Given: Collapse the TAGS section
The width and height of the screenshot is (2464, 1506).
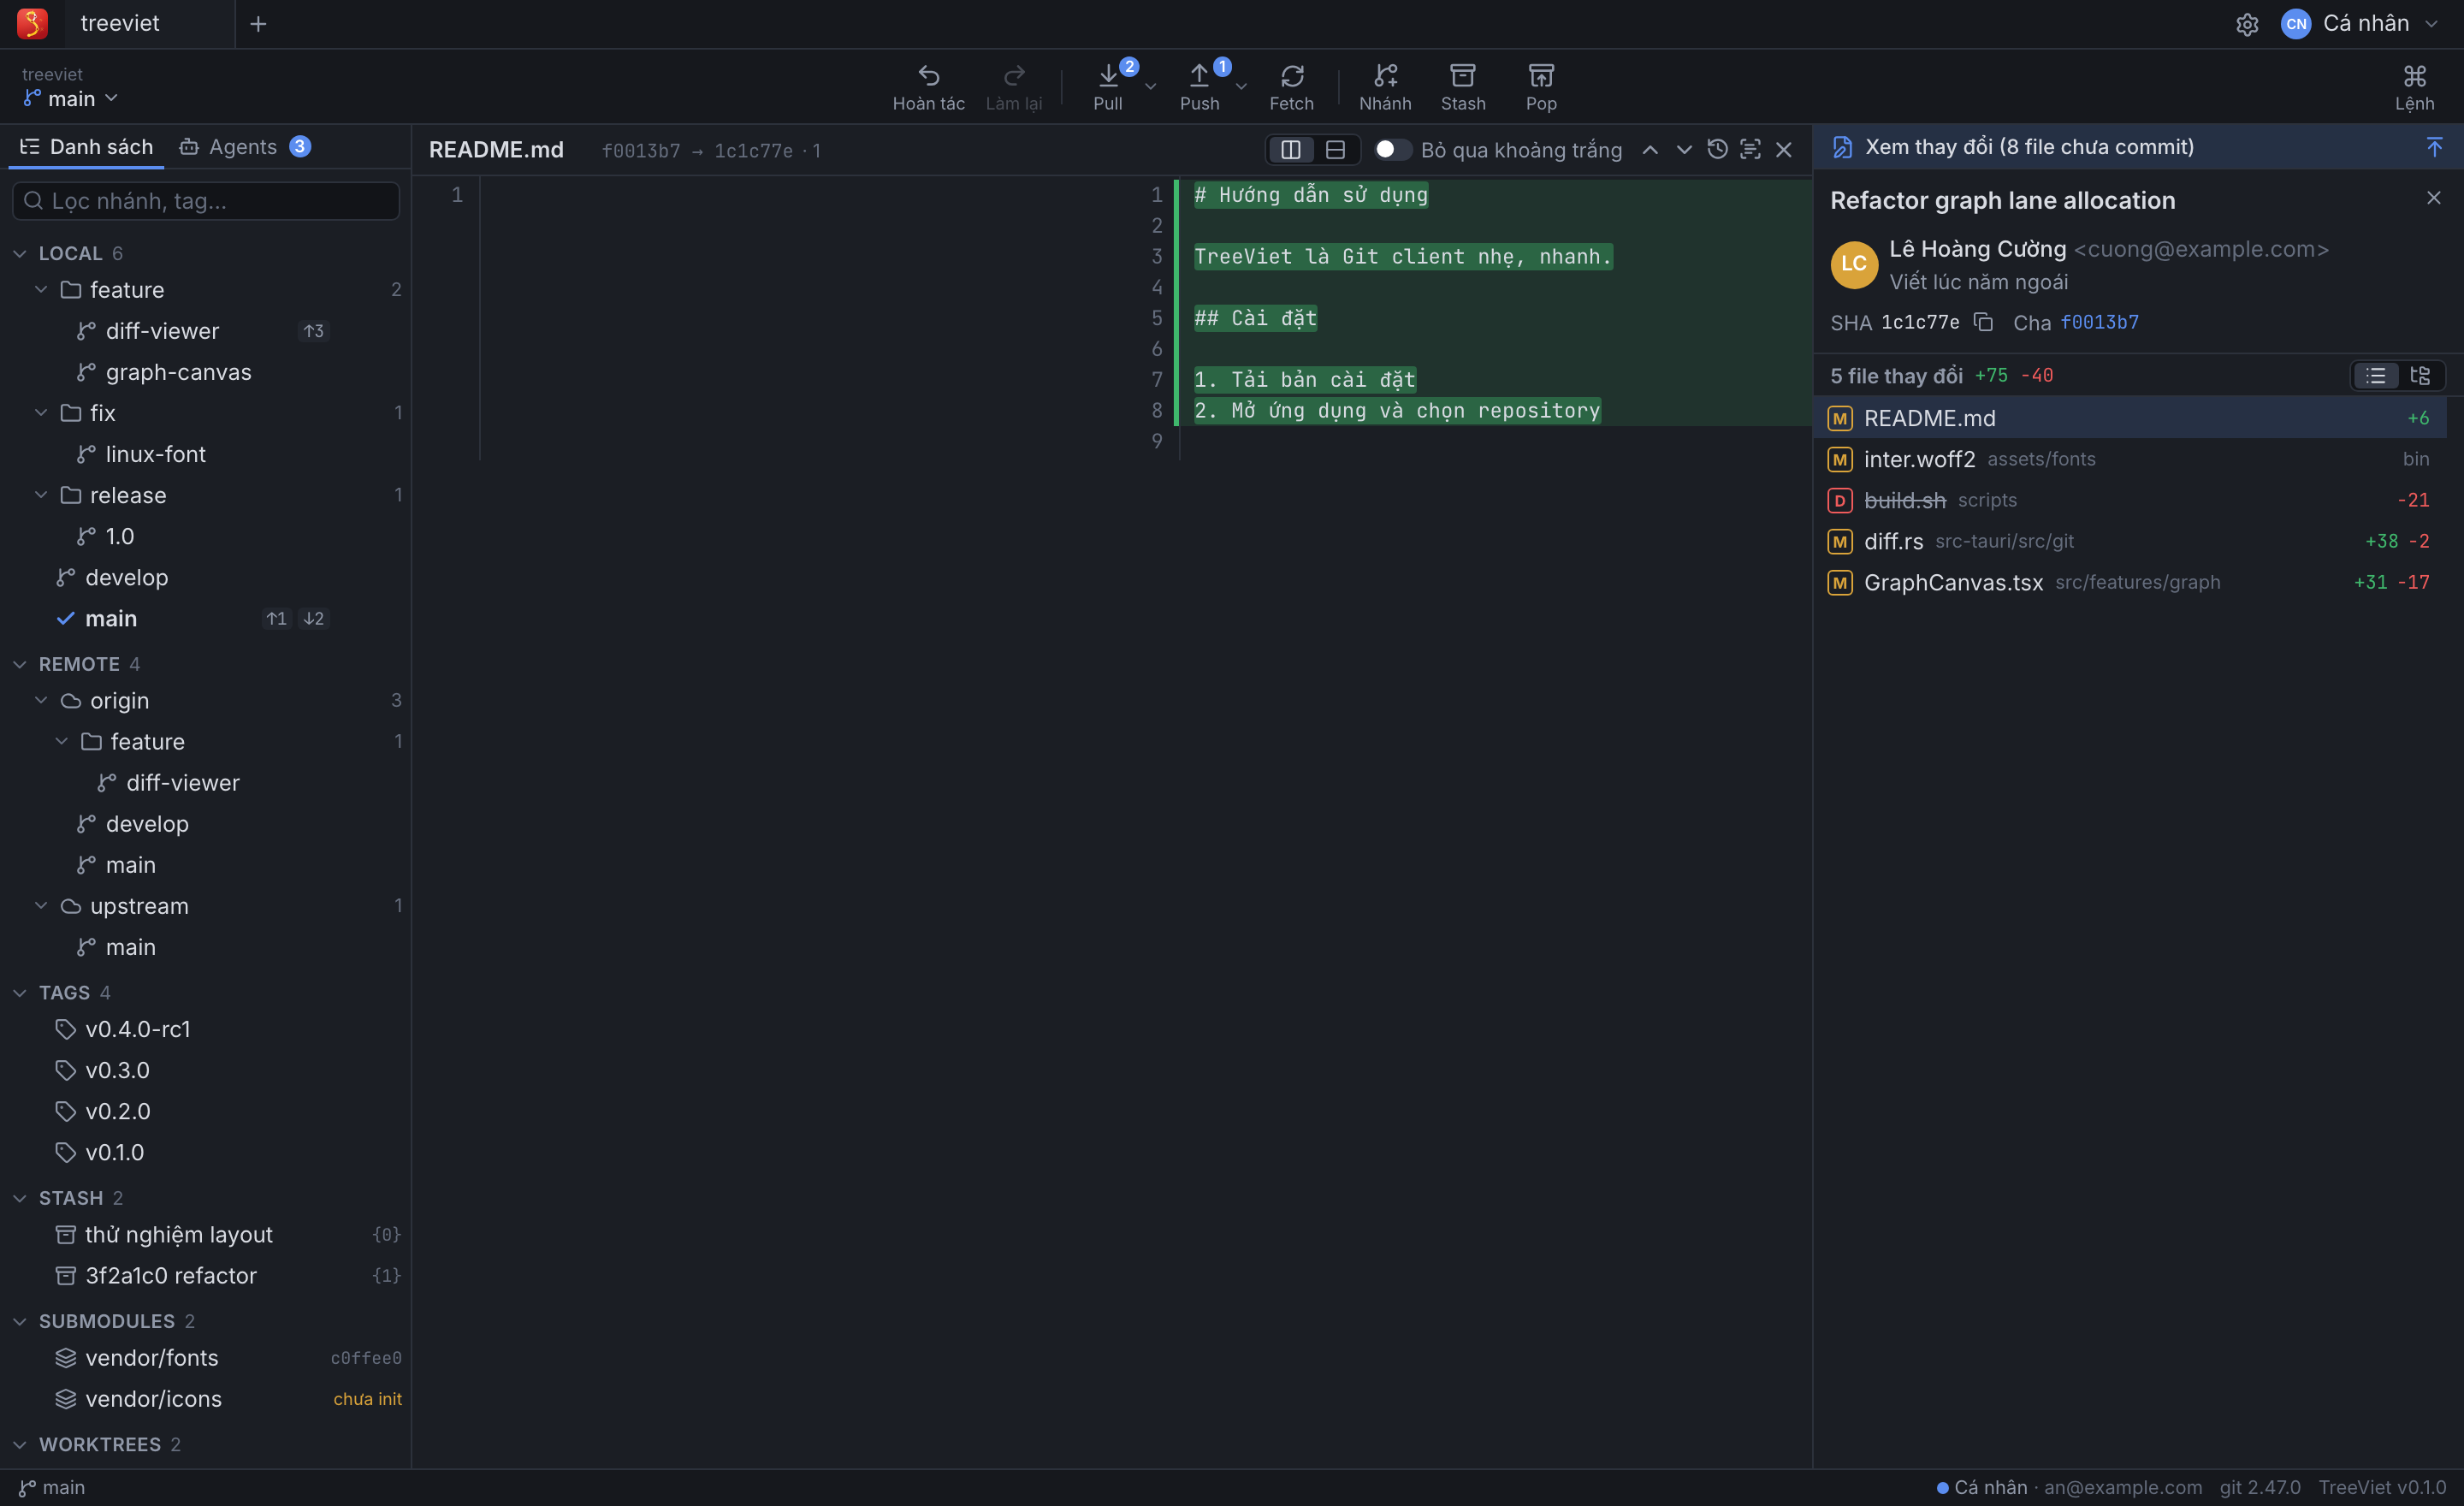Looking at the screenshot, I should [x=20, y=993].
